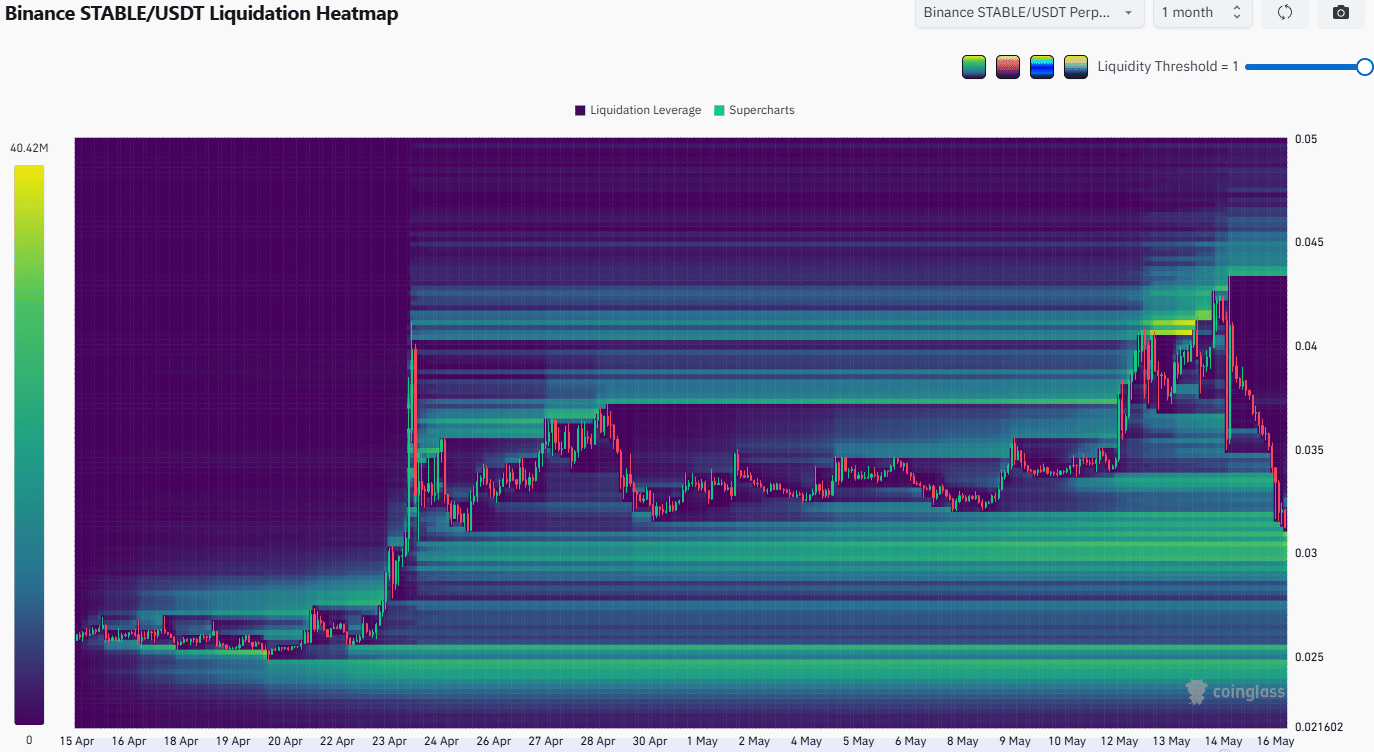
Task: Click the Liquidity Threshold slider handle
Action: tap(1365, 67)
